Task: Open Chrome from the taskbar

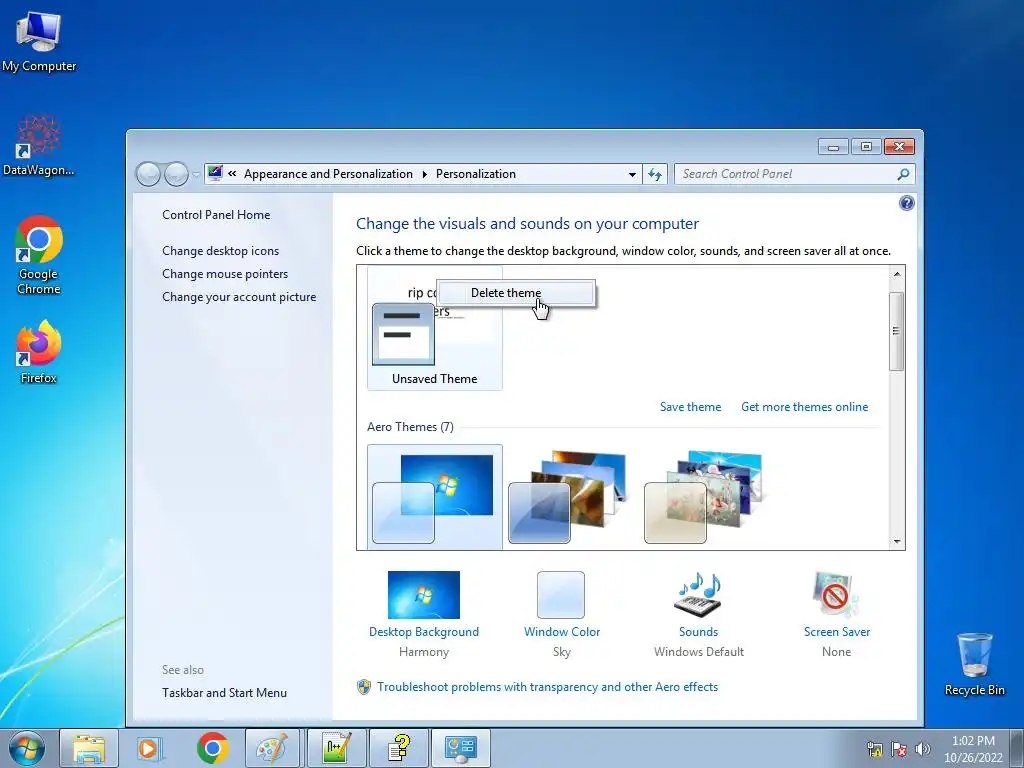Action: pos(212,748)
